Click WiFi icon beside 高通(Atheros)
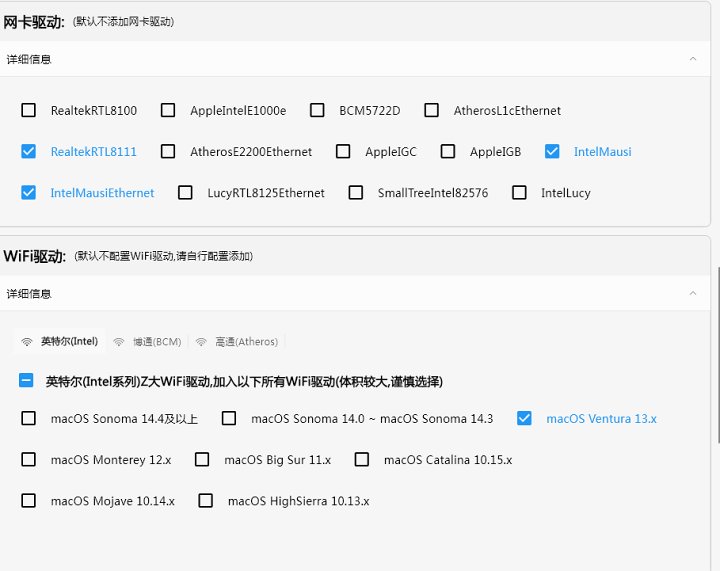 [x=201, y=342]
